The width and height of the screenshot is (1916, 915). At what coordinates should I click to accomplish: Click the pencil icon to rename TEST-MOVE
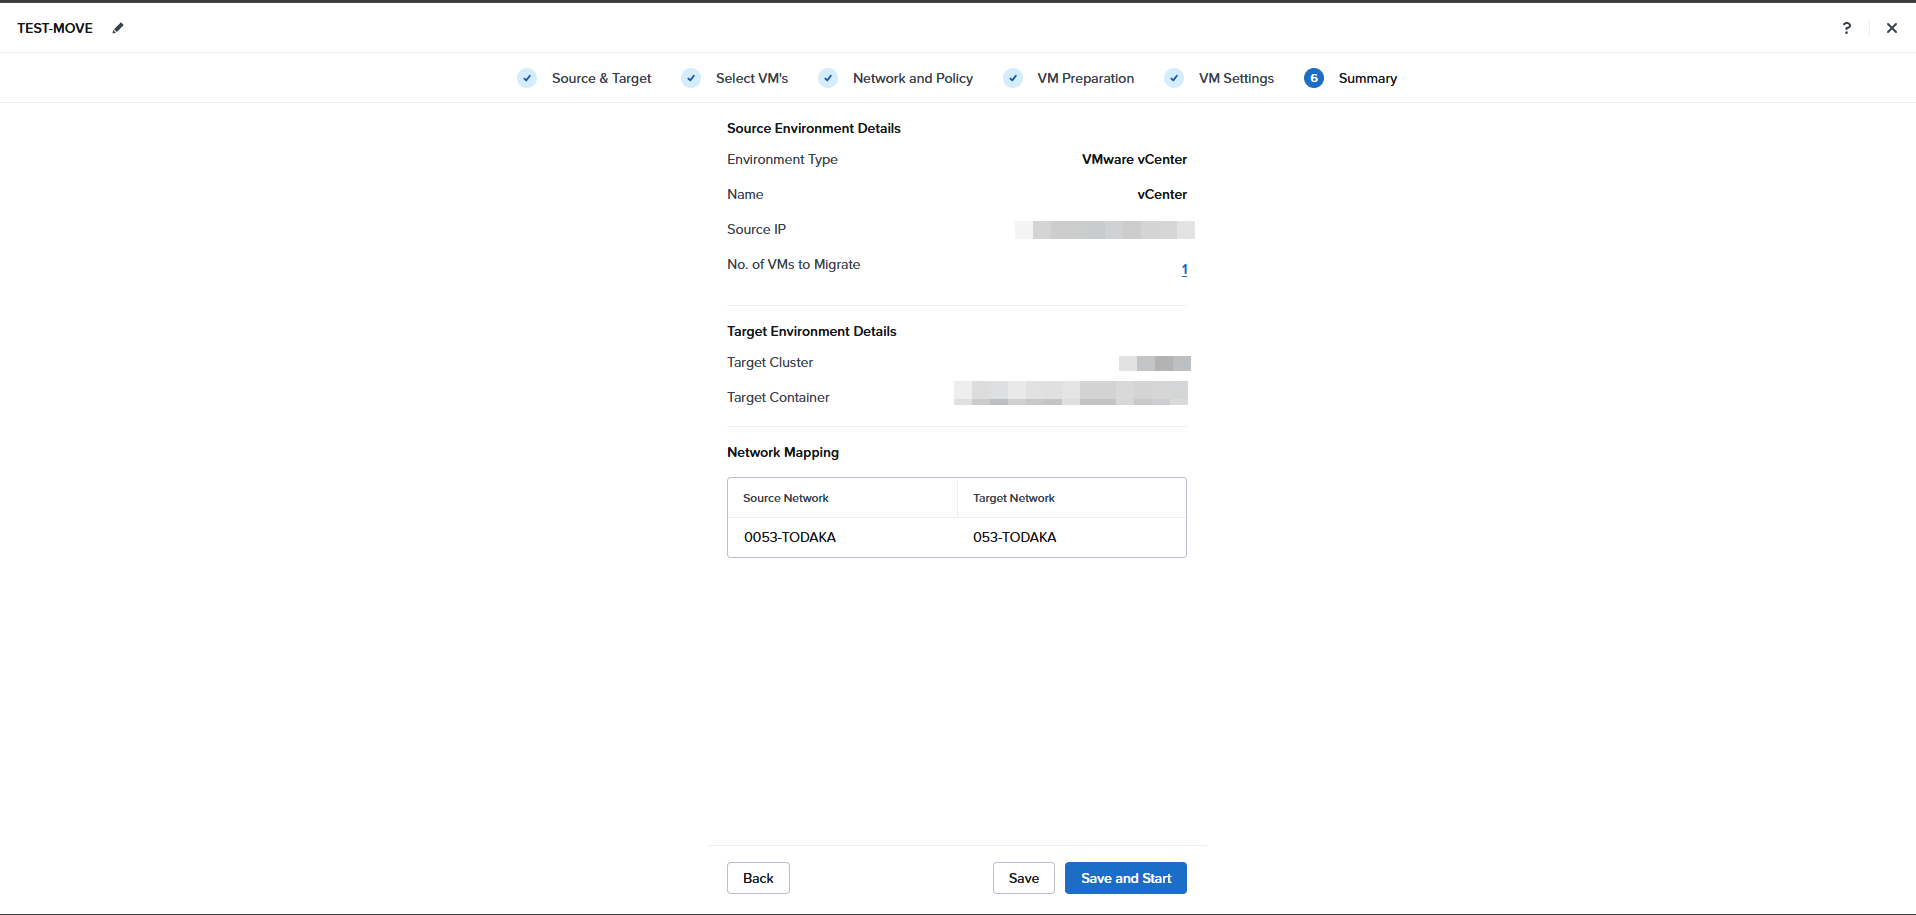(x=118, y=28)
